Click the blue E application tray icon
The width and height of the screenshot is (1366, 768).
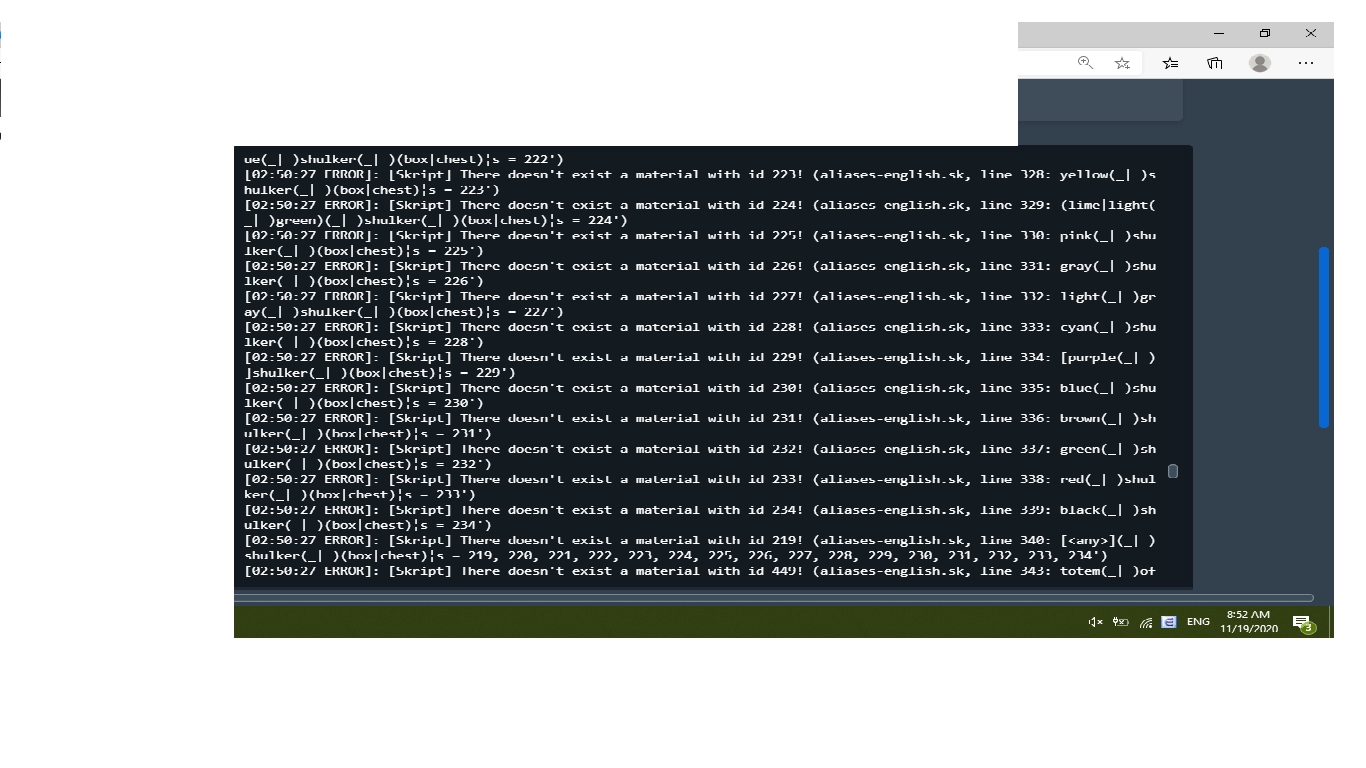click(x=1169, y=621)
